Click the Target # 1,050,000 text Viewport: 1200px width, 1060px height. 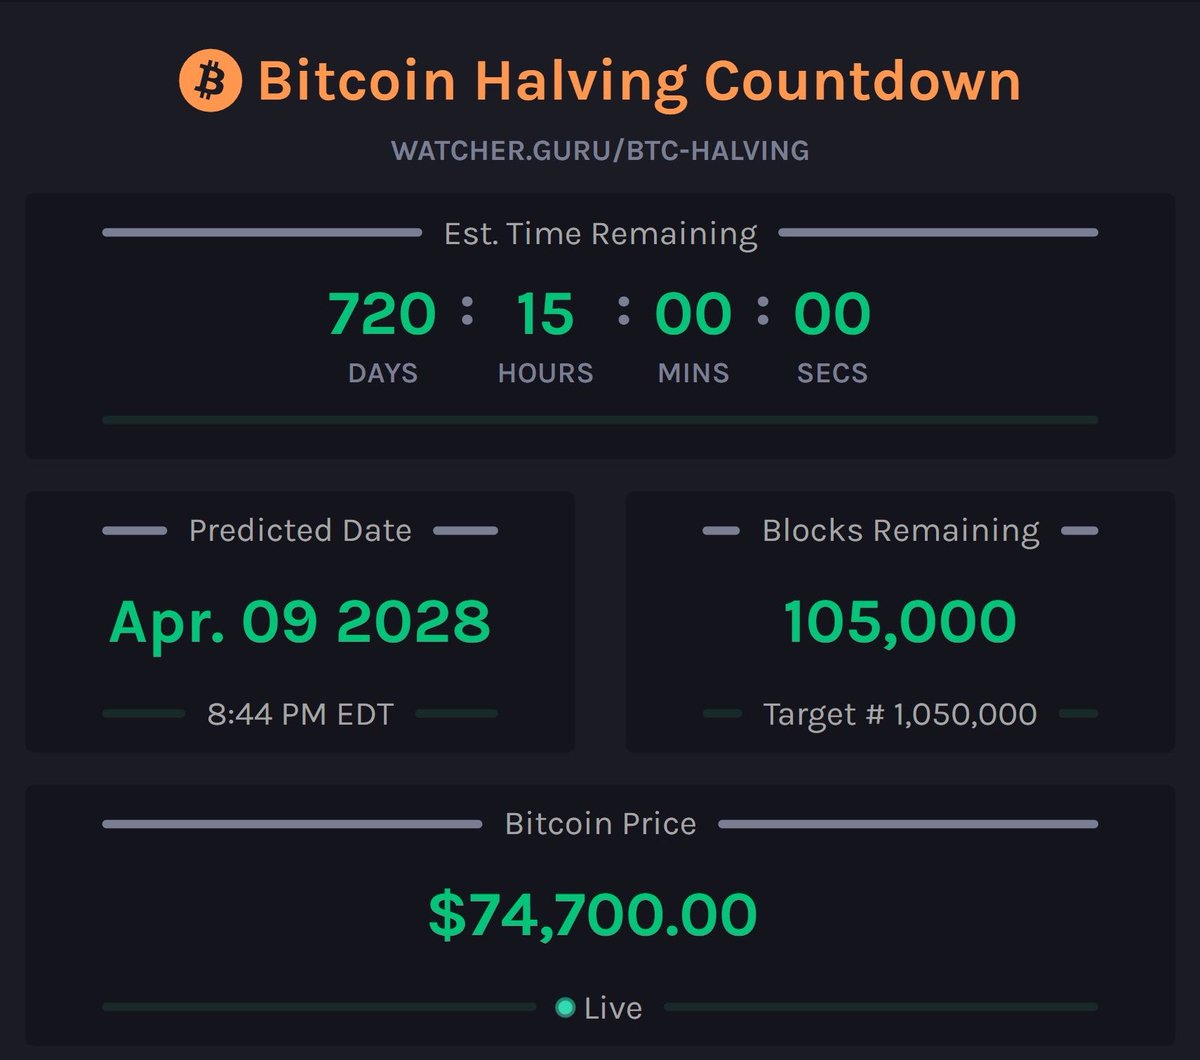[900, 714]
